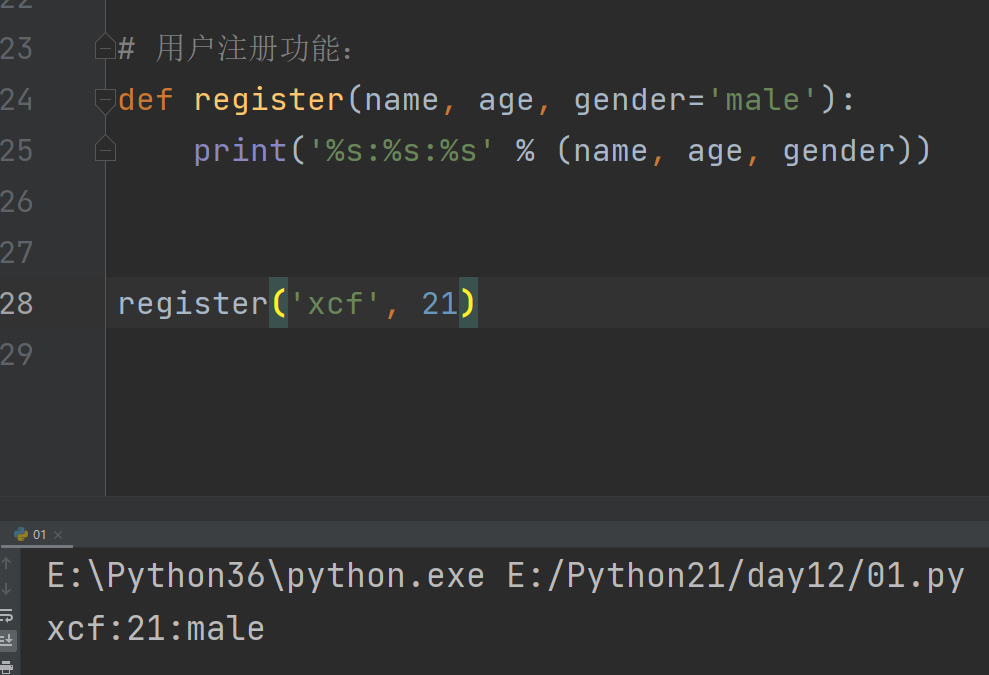
Task: Click the register function name in def
Action: [x=269, y=100]
